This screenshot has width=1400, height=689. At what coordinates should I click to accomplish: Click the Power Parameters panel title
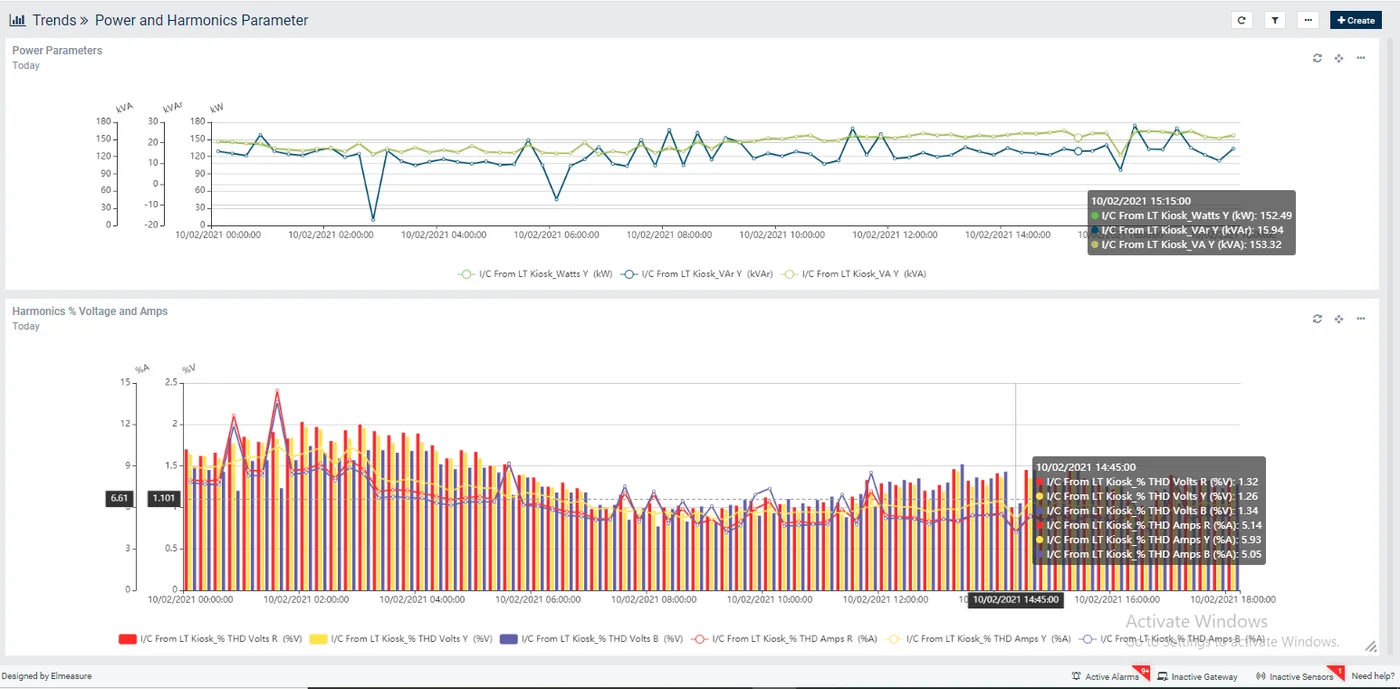tap(57, 50)
